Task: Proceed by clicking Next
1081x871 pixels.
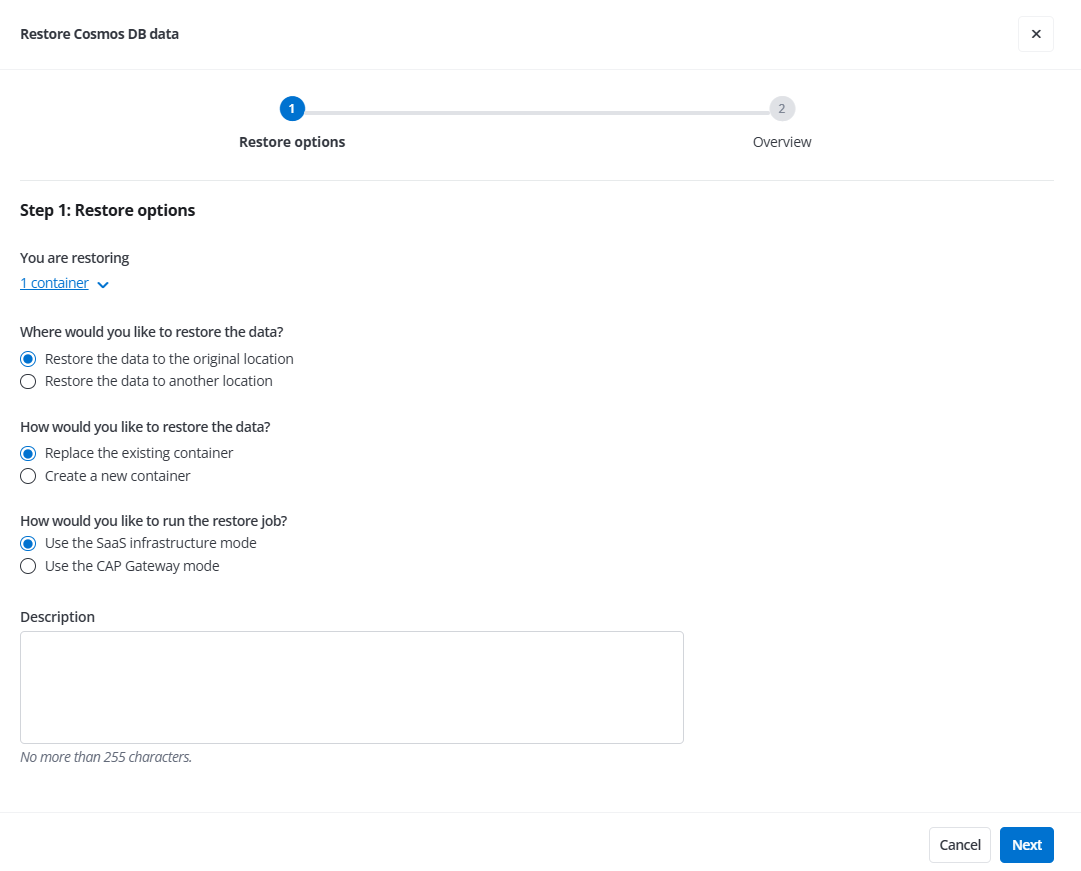Action: pyautogui.click(x=1027, y=845)
